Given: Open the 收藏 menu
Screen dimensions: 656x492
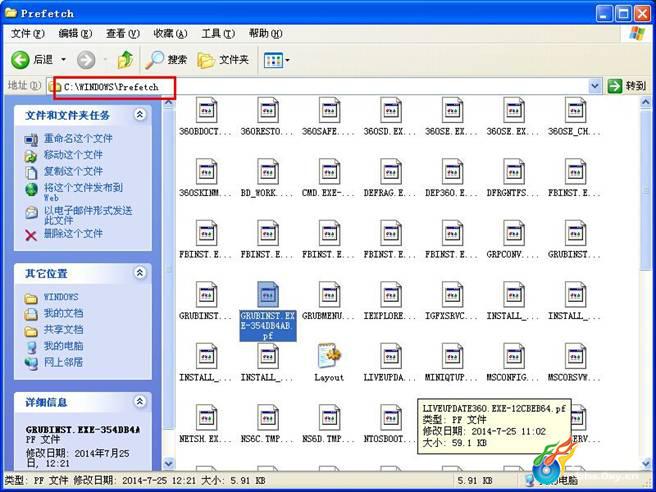Looking at the screenshot, I should click(x=170, y=33).
